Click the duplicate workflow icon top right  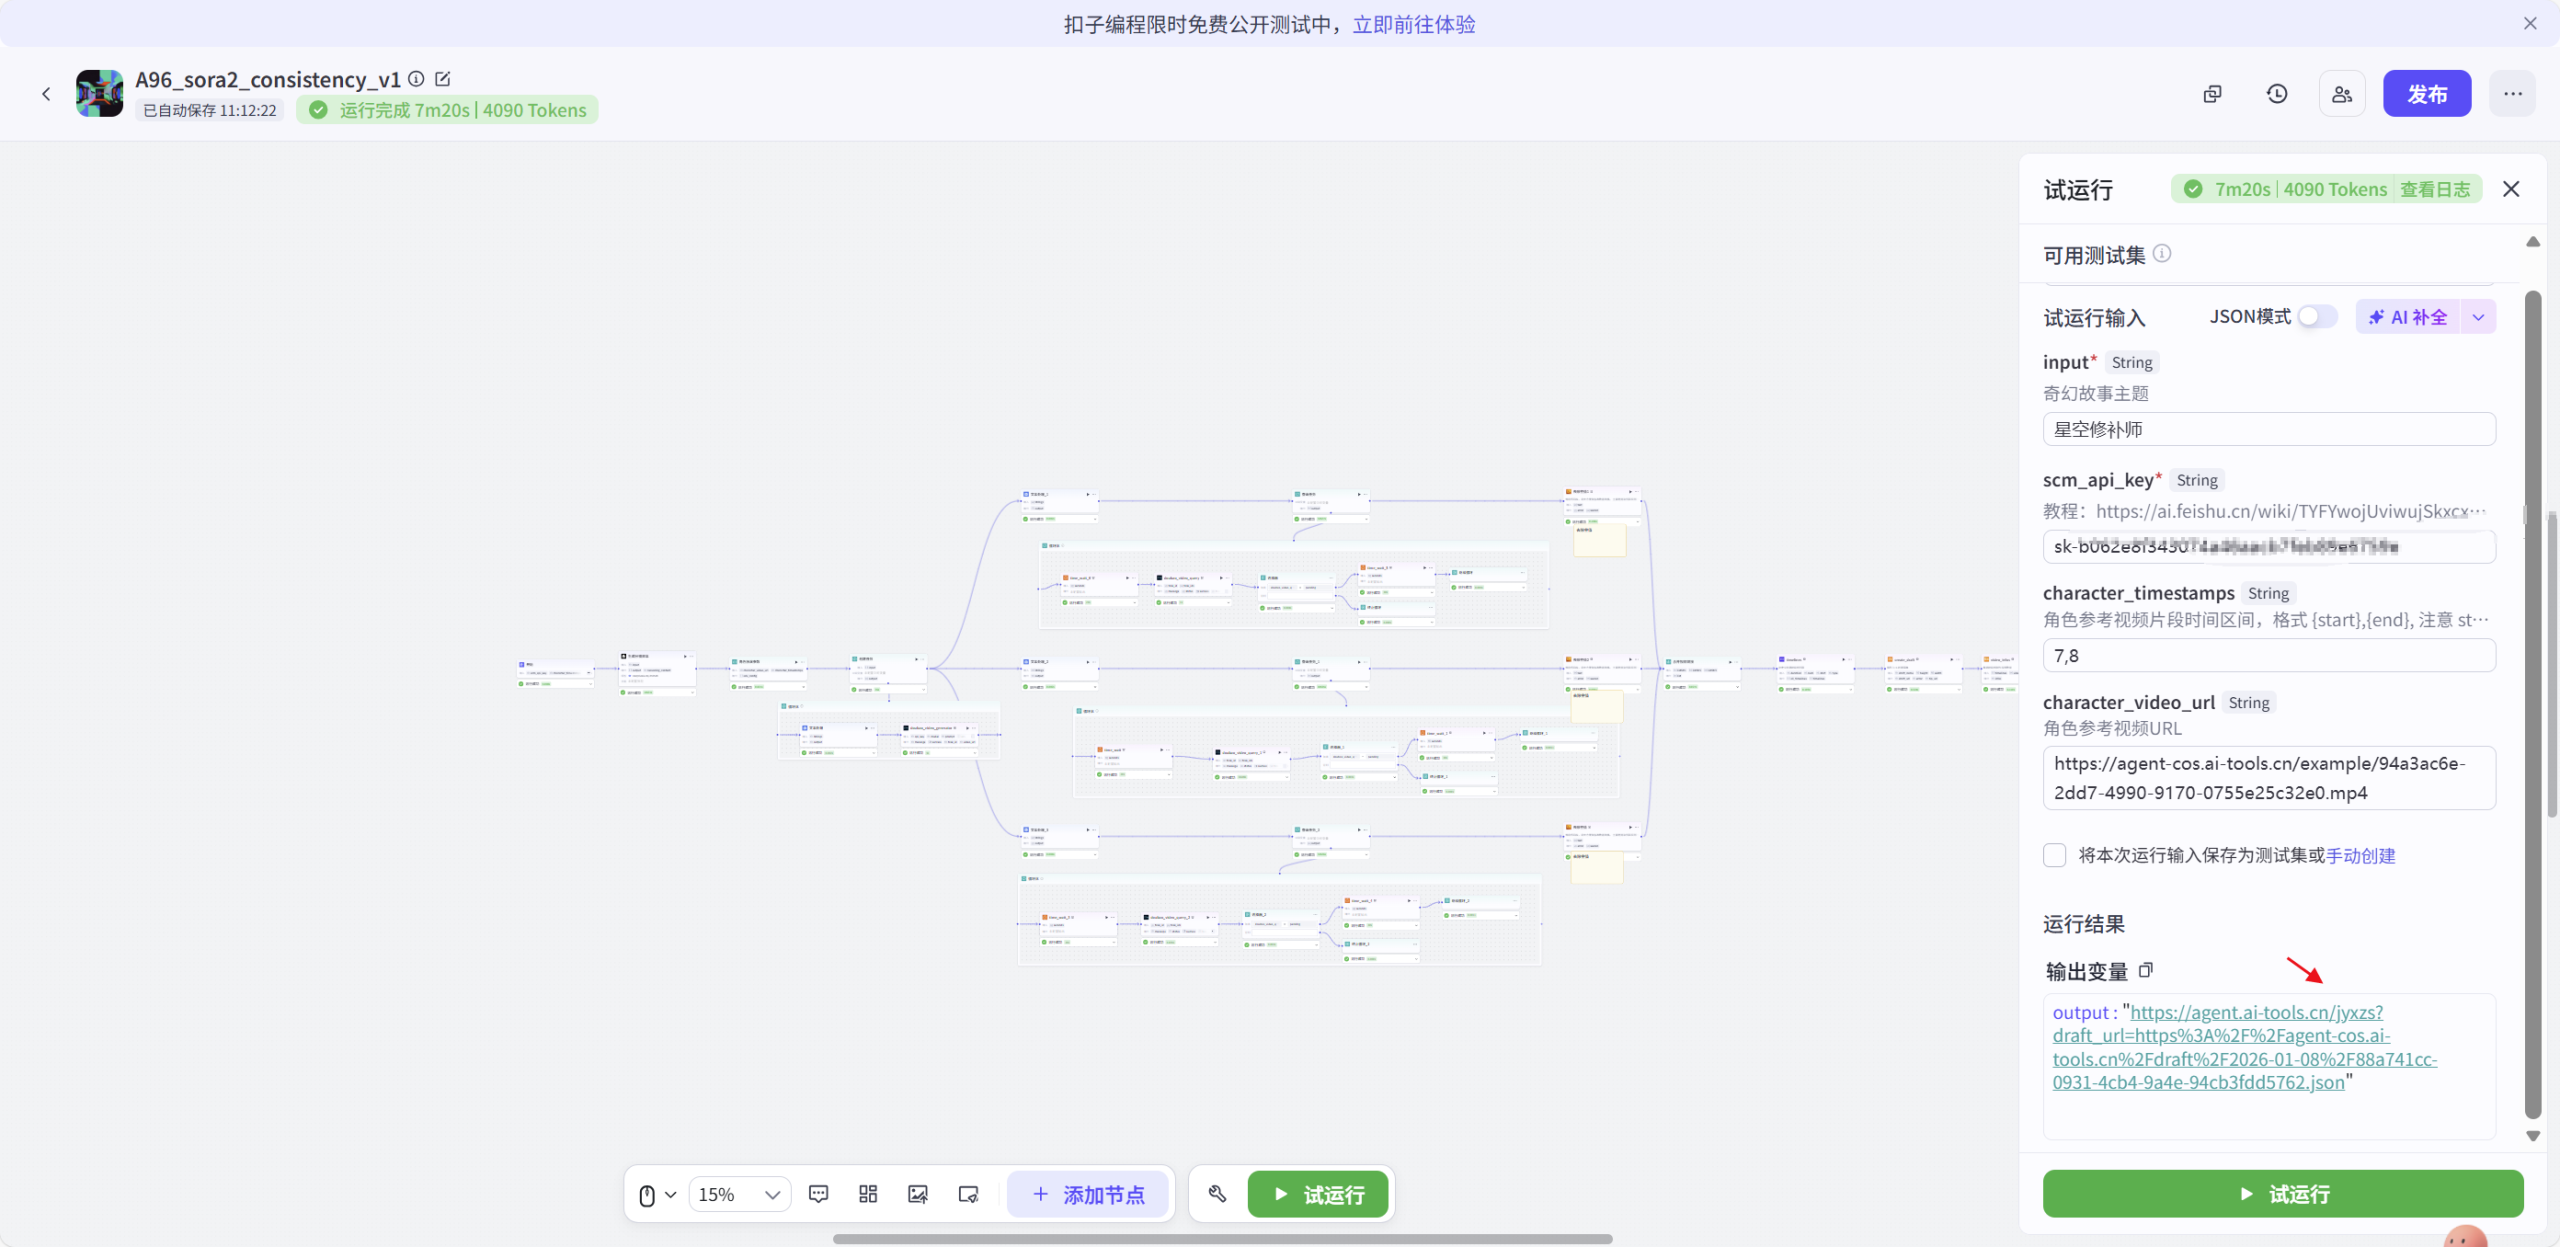tap(2212, 93)
